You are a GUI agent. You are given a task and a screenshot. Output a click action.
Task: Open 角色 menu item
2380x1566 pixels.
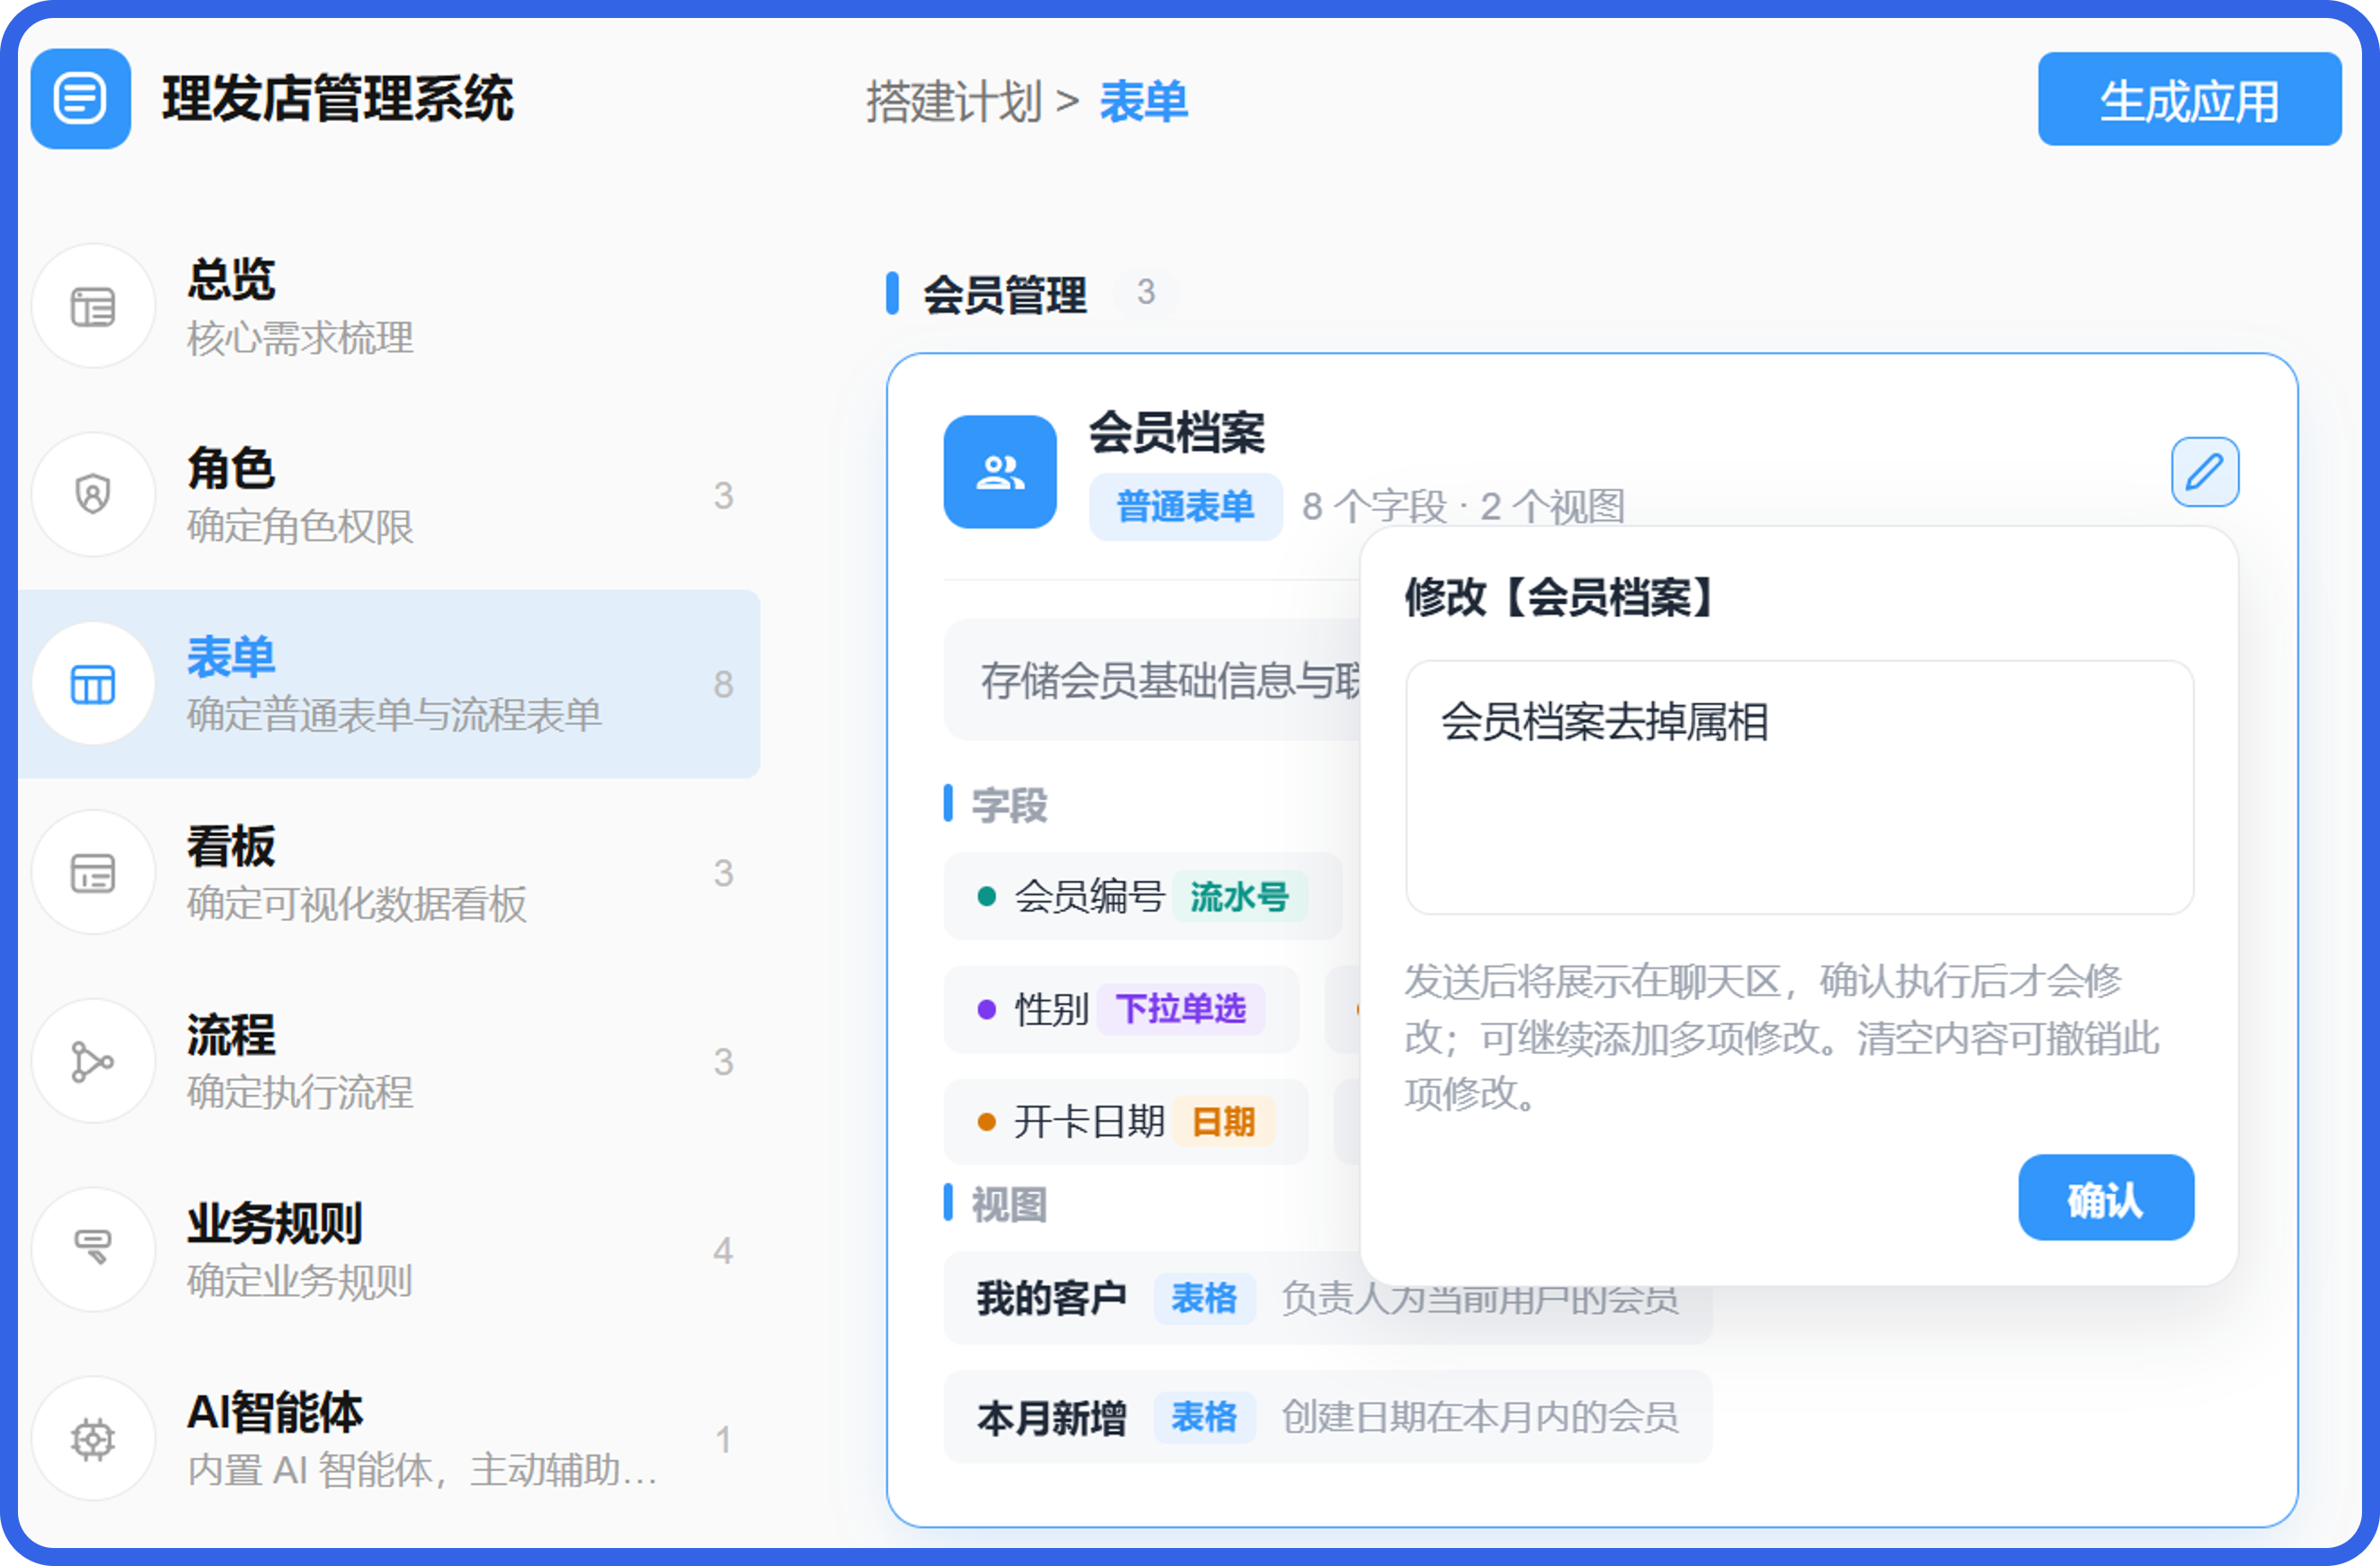(x=389, y=494)
